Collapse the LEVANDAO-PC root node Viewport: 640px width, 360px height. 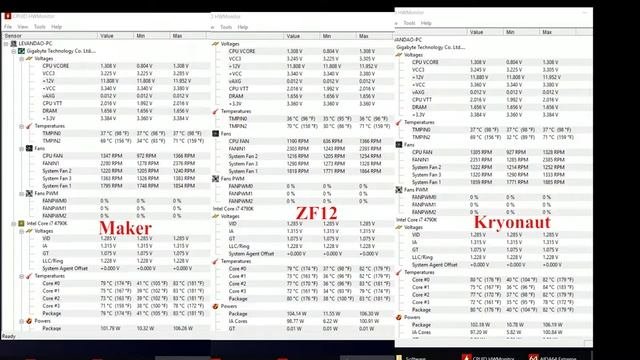click(x=6, y=44)
